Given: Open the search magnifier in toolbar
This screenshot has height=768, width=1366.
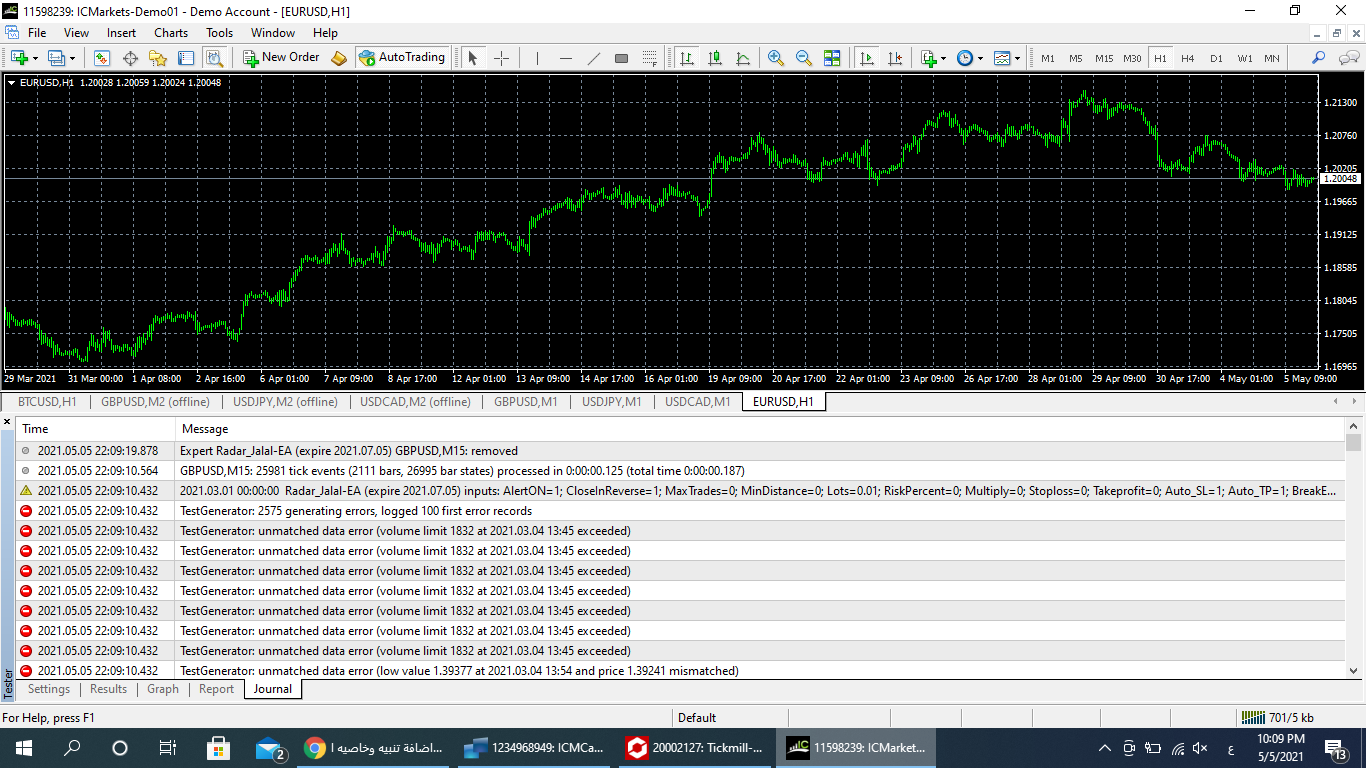Looking at the screenshot, I should tap(1318, 58).
